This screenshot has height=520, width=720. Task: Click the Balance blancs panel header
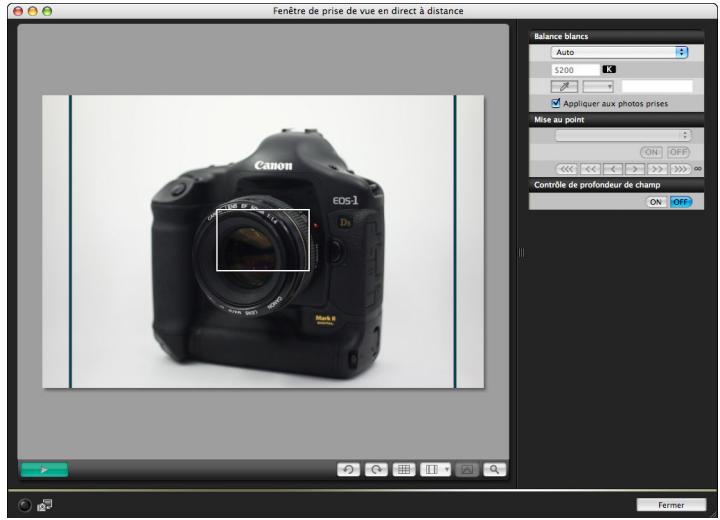click(x=616, y=37)
